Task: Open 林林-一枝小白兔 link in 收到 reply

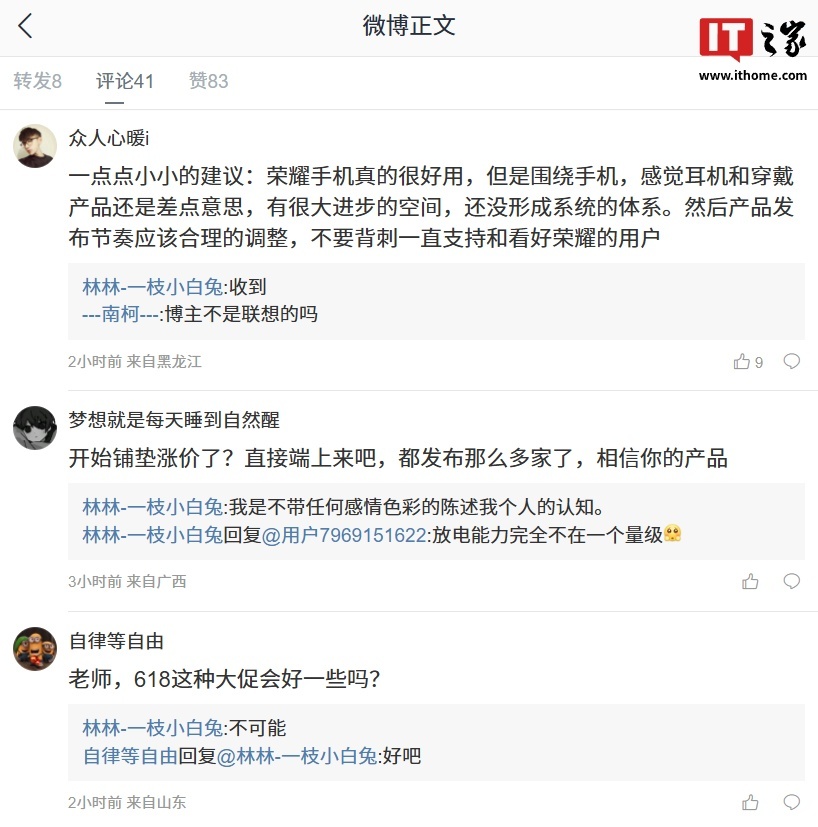Action: tap(153, 288)
